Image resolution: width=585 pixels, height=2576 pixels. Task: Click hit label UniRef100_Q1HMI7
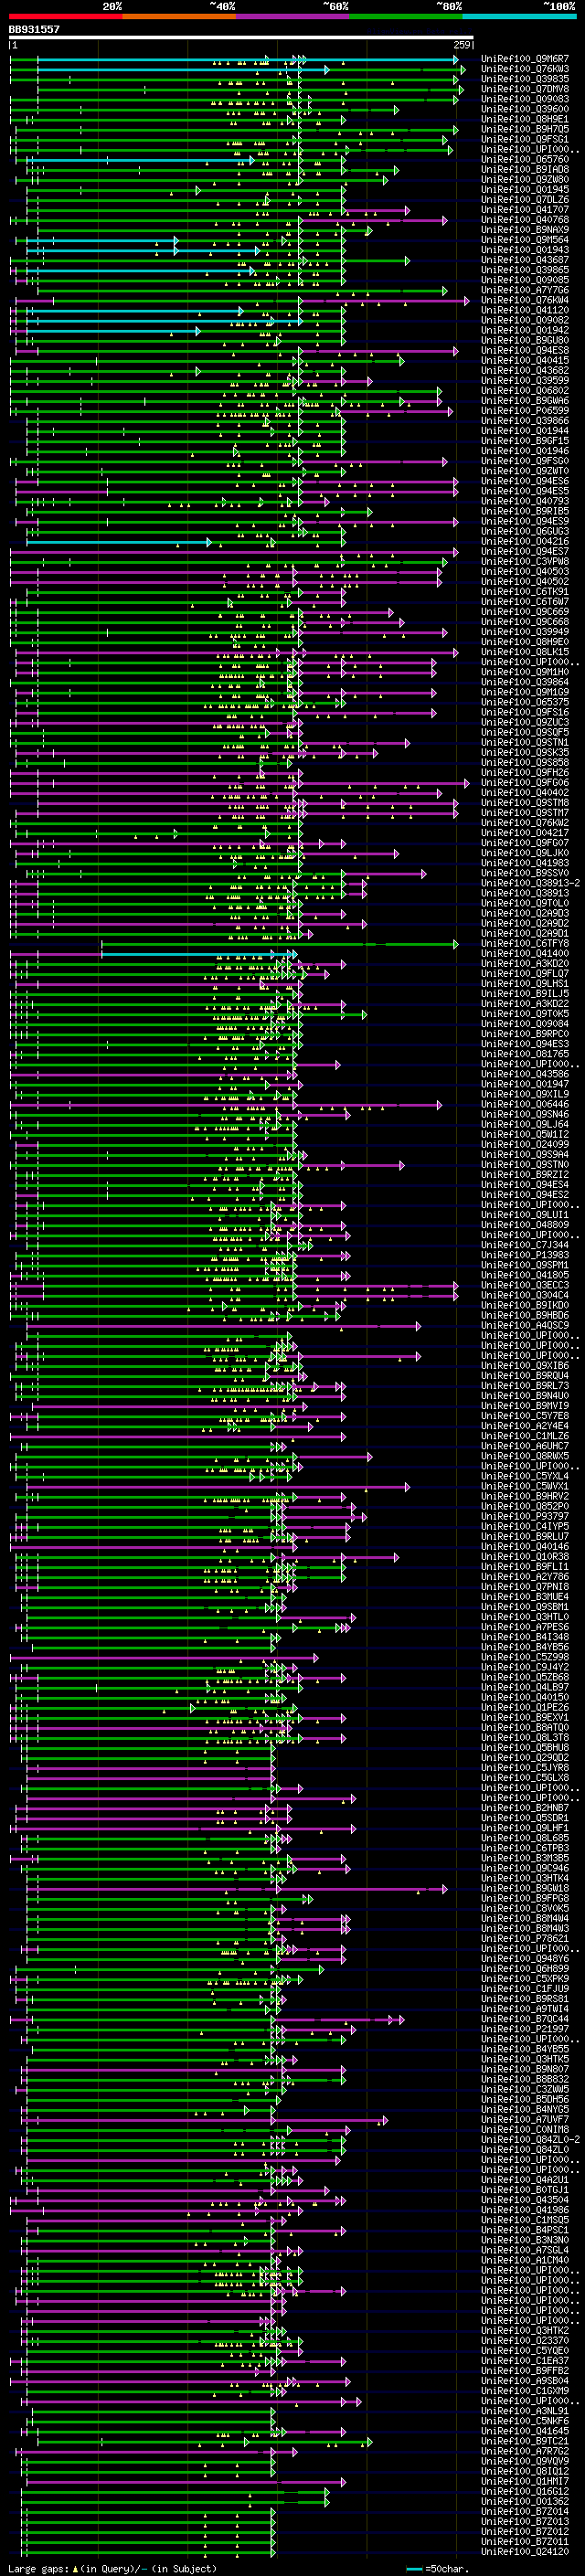(525, 2480)
